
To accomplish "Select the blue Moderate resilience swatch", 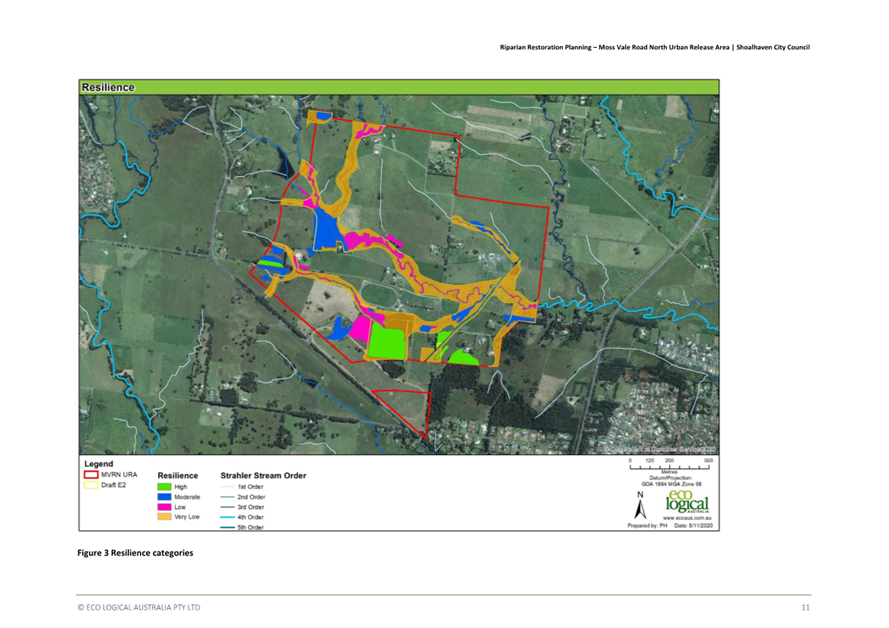I will 165,497.
